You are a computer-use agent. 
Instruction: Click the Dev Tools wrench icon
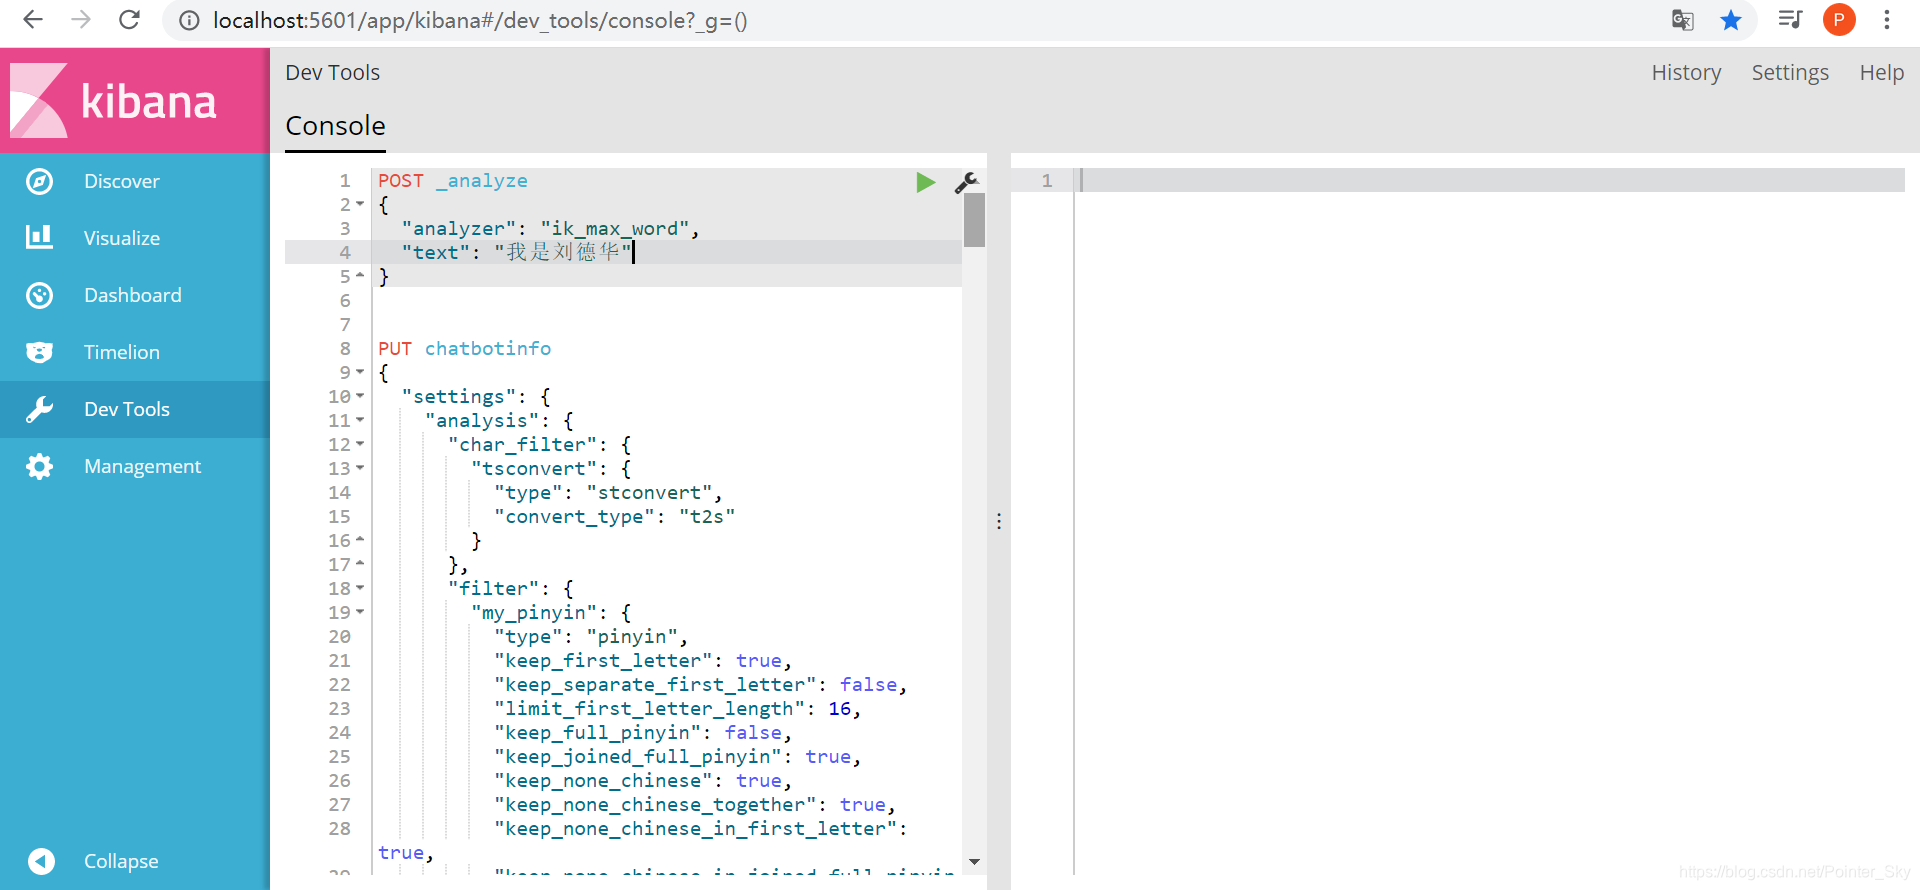39,409
